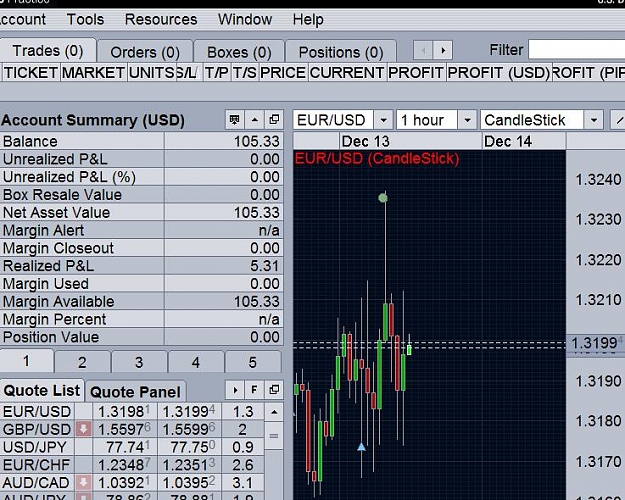Click the Account Summary display options icon

coord(235,120)
